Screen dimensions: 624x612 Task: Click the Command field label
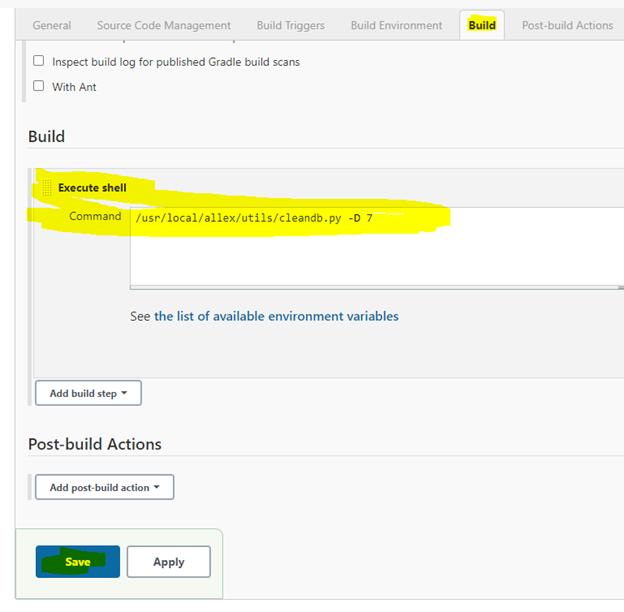coord(95,217)
